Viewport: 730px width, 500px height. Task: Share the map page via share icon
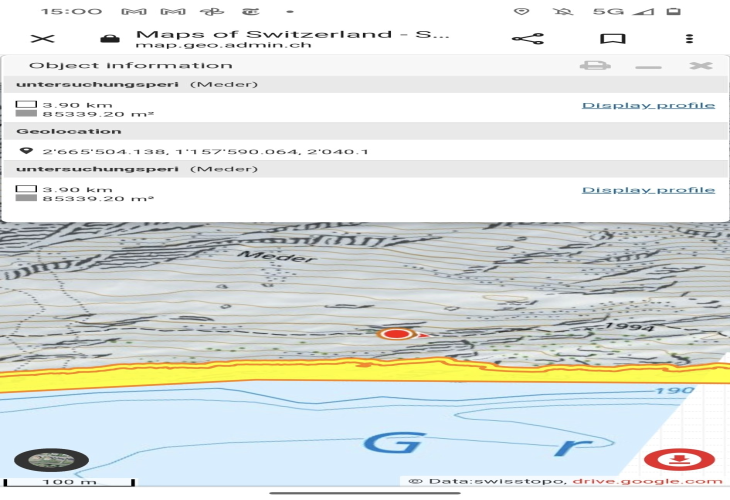[527, 39]
